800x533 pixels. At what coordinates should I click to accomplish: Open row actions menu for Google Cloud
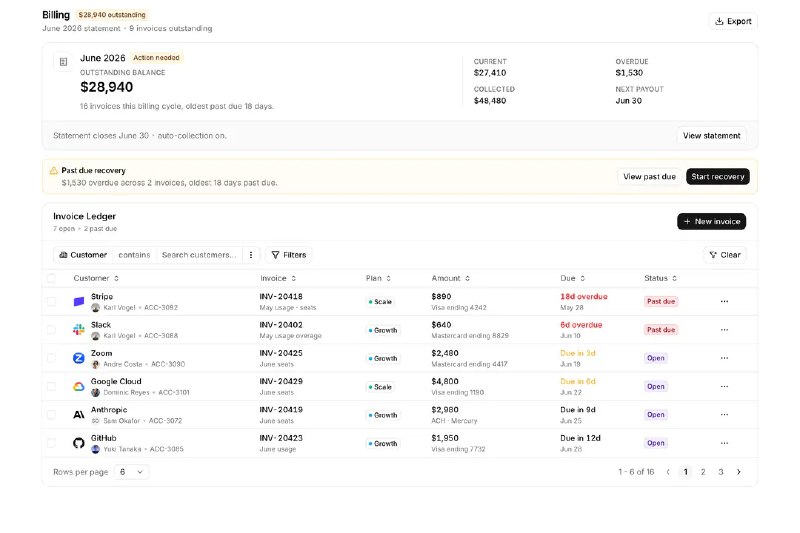pos(724,386)
